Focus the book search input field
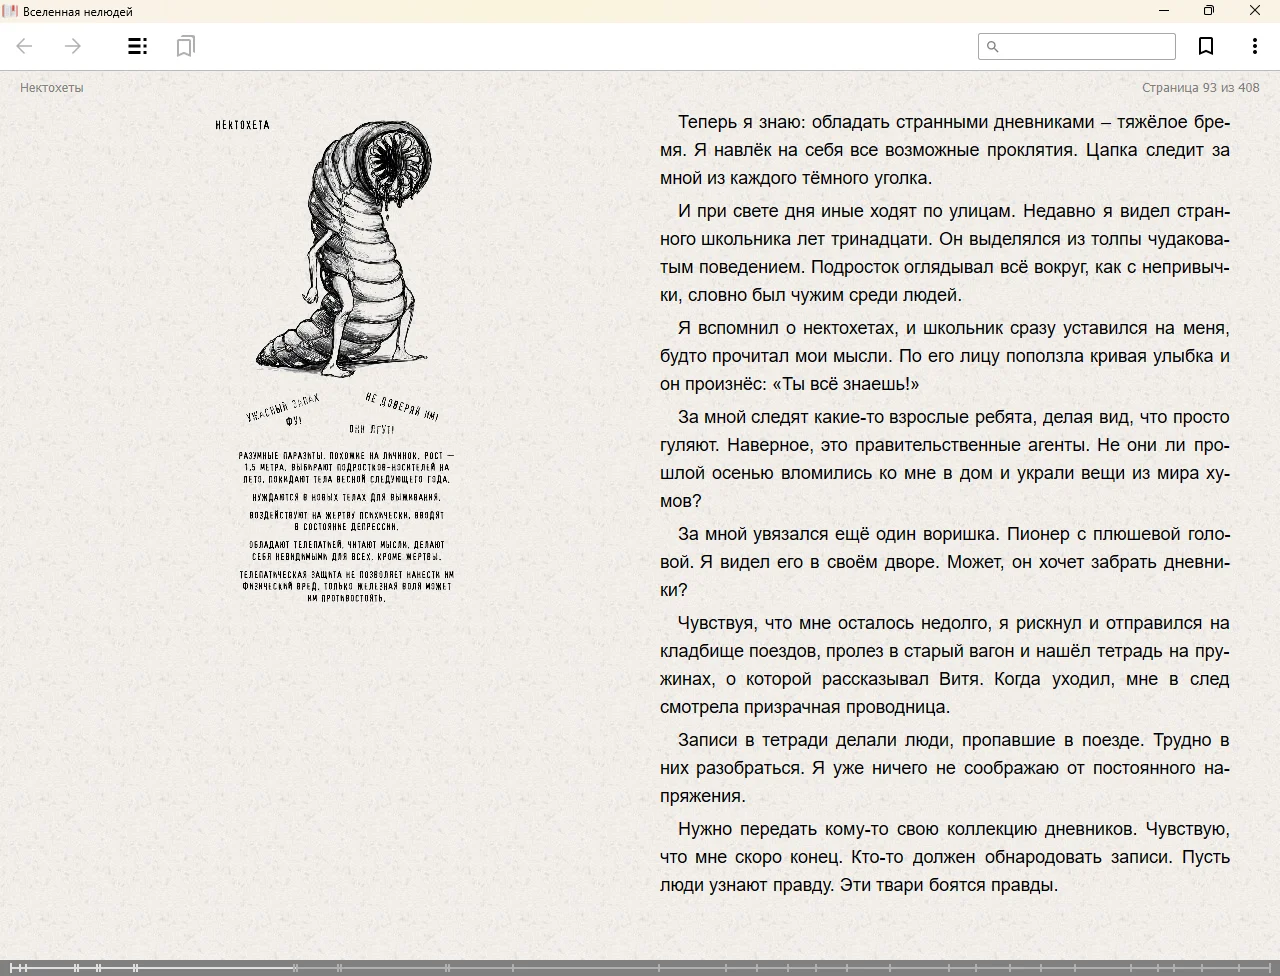Image resolution: width=1280 pixels, height=976 pixels. [x=1086, y=46]
